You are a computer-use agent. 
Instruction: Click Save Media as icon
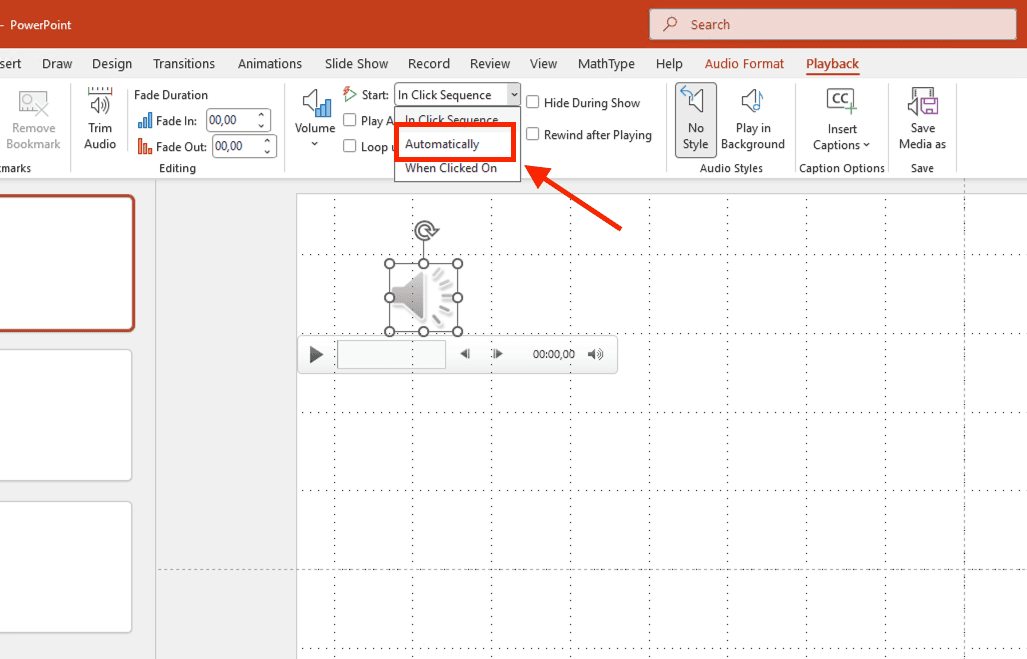point(922,102)
